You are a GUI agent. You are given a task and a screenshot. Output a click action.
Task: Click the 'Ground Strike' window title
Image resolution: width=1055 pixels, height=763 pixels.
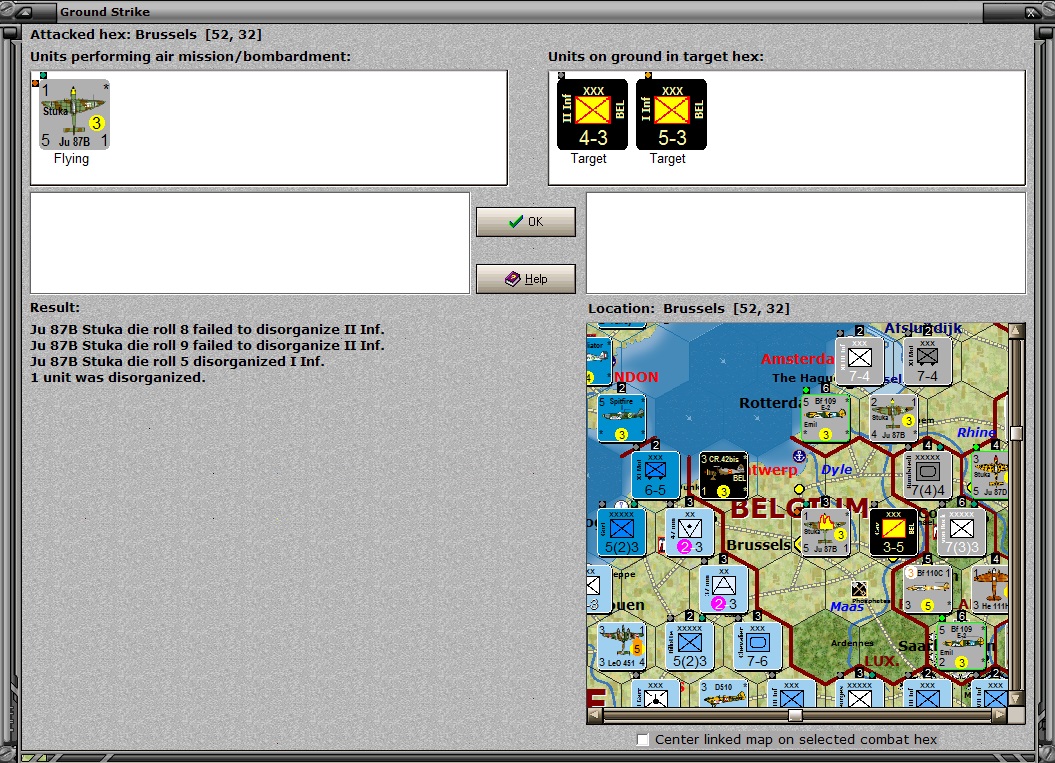click(105, 11)
